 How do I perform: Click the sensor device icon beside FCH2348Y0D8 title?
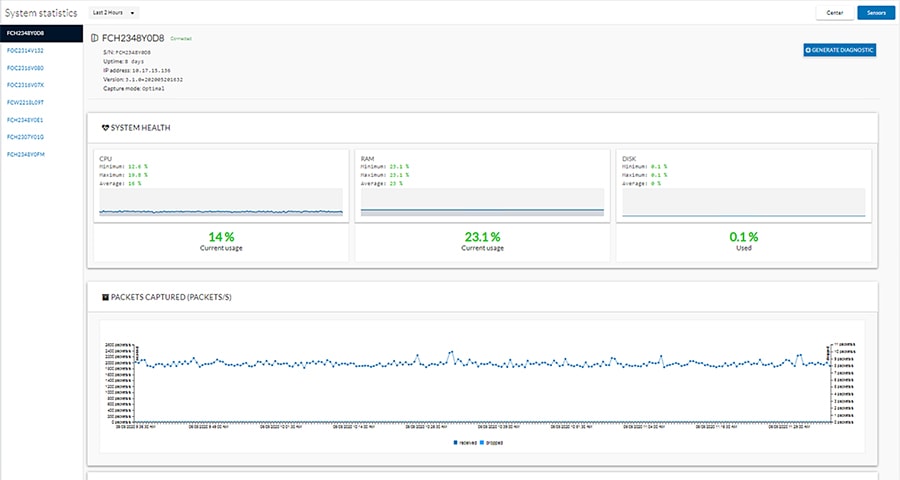point(95,38)
